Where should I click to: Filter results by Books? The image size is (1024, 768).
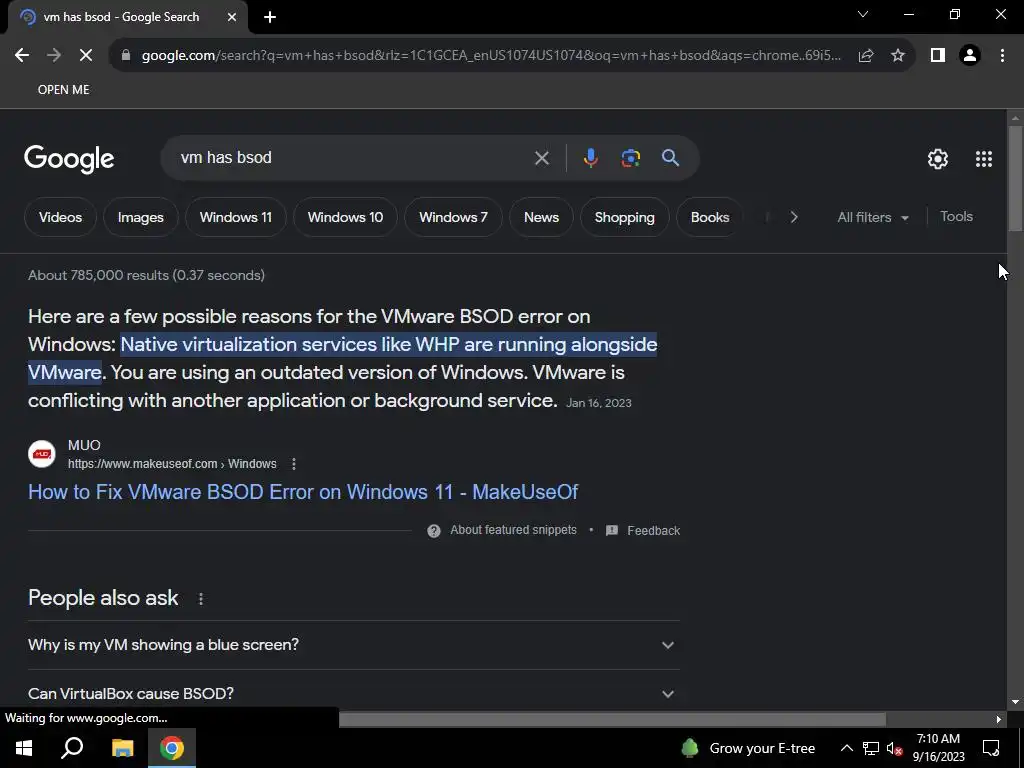pyautogui.click(x=710, y=217)
